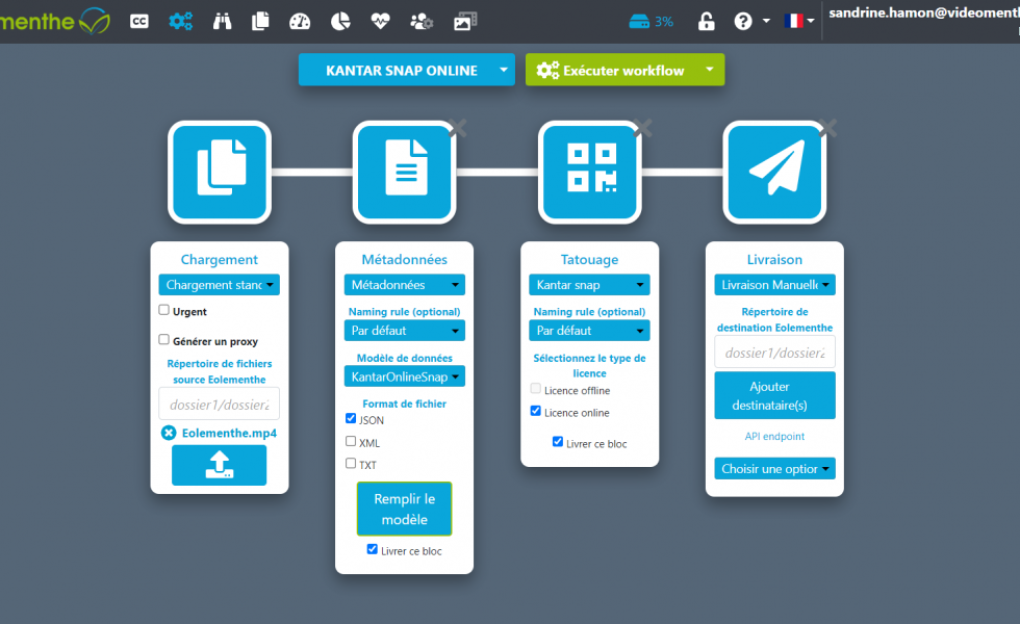Expand the Livraison Manuelle dropdown
Image resolution: width=1020 pixels, height=624 pixels.
click(774, 285)
